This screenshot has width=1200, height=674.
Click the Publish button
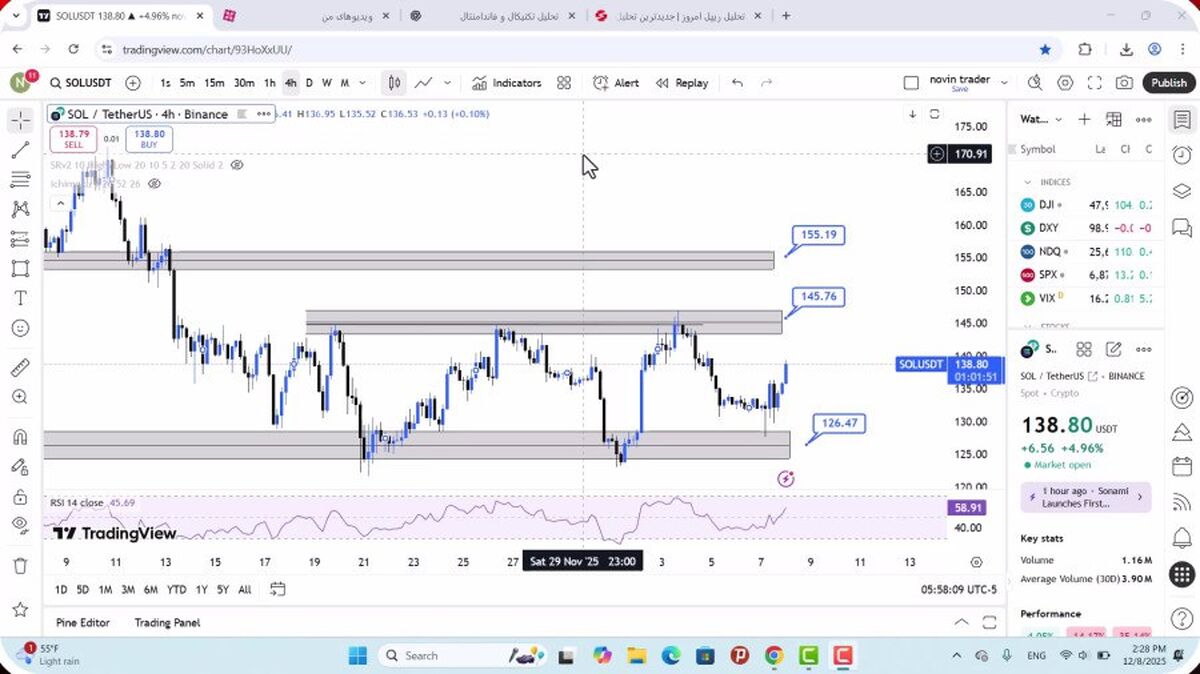1168,83
